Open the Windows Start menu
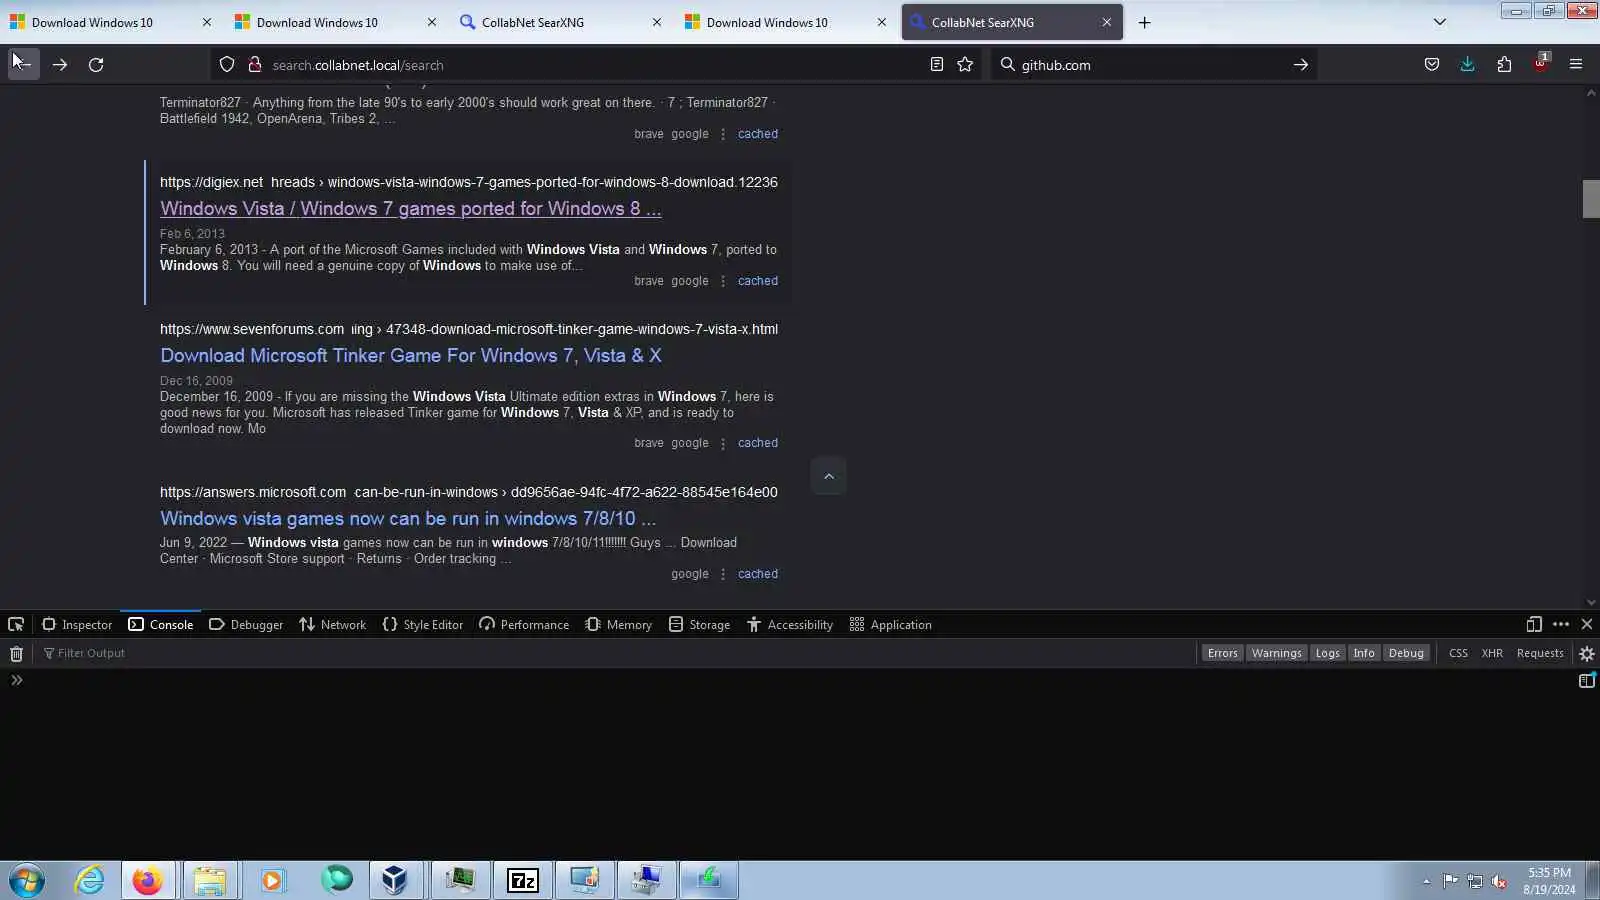 27,881
